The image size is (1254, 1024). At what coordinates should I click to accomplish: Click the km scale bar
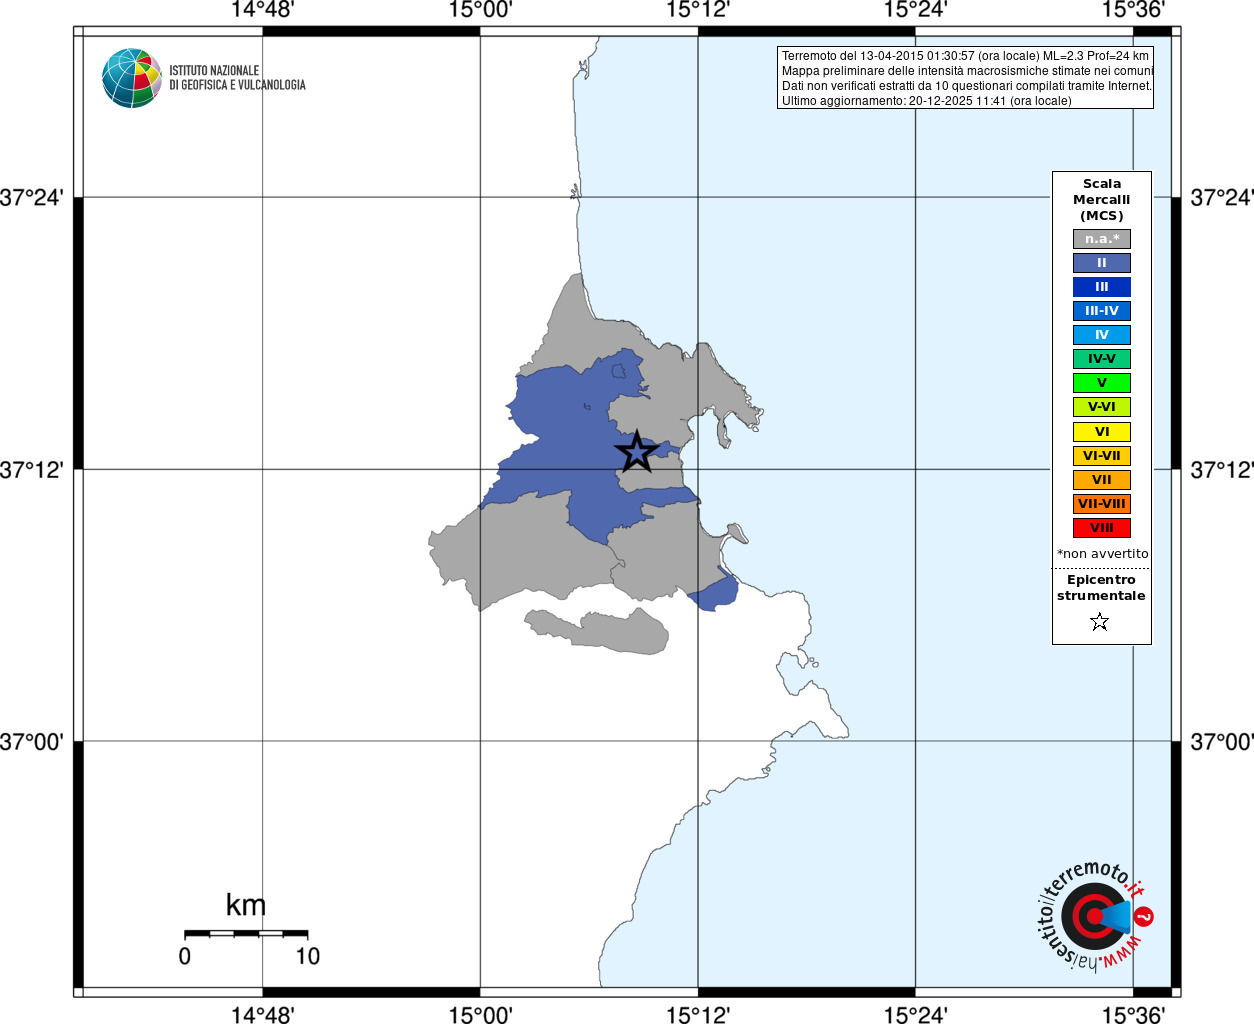[246, 933]
